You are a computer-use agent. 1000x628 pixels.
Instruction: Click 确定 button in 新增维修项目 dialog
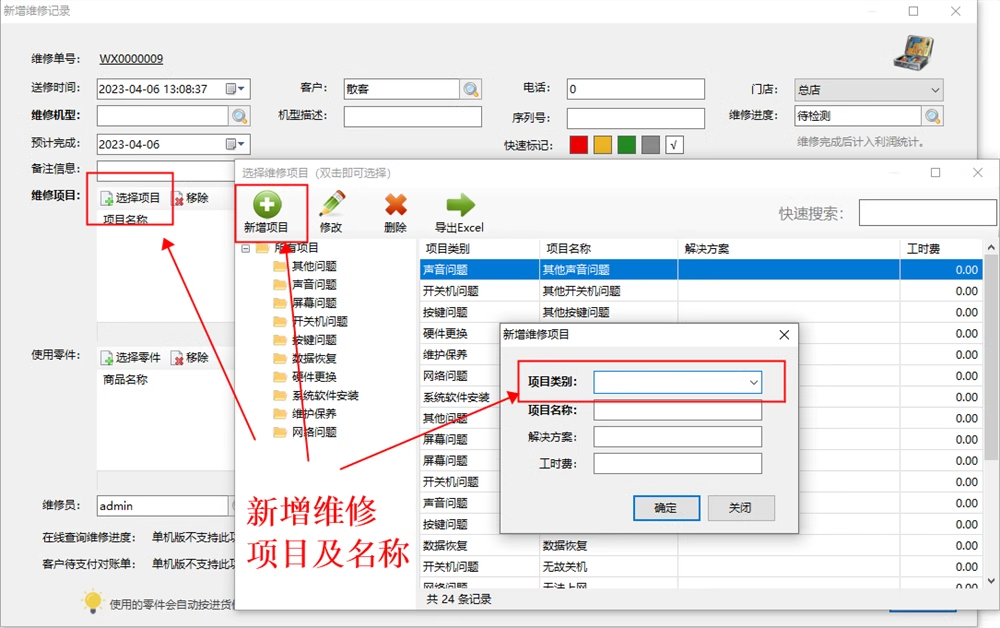666,508
